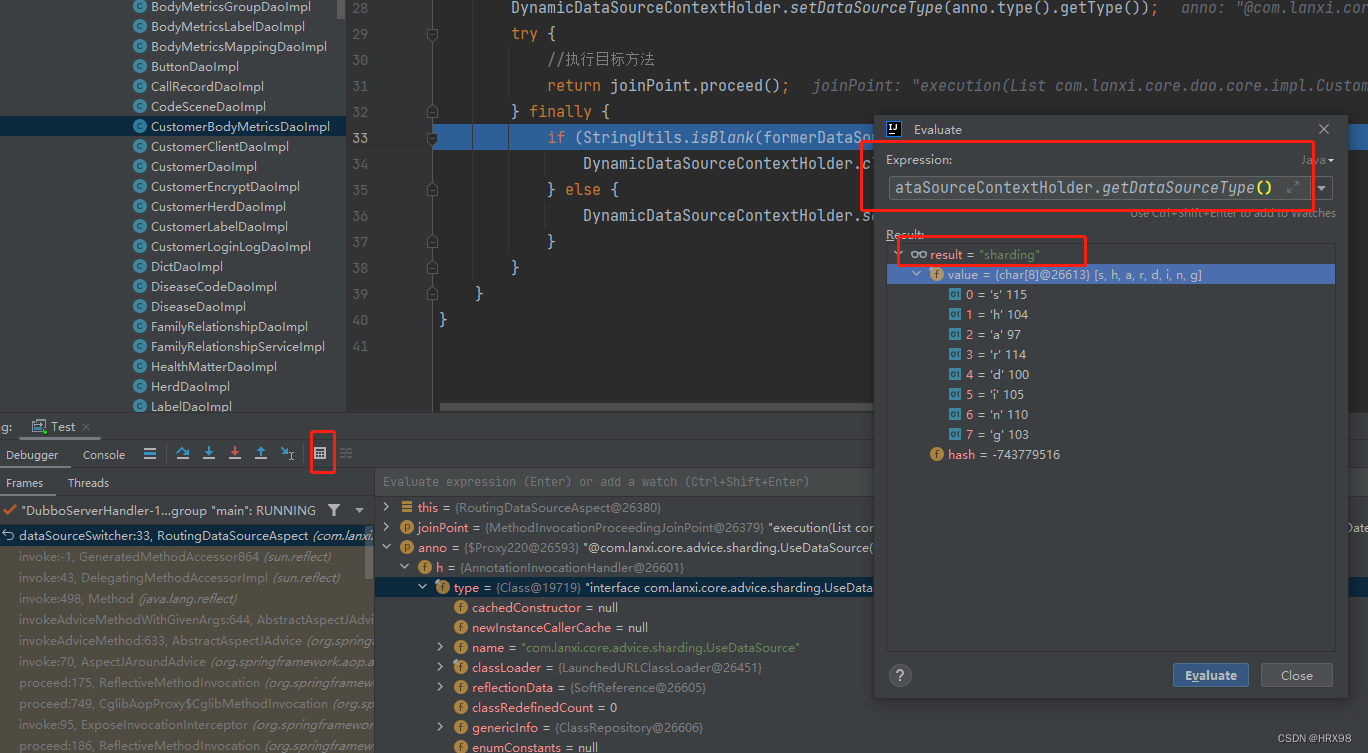Collapse the value char[8] node
Image resolution: width=1368 pixels, height=753 pixels.
[917, 274]
